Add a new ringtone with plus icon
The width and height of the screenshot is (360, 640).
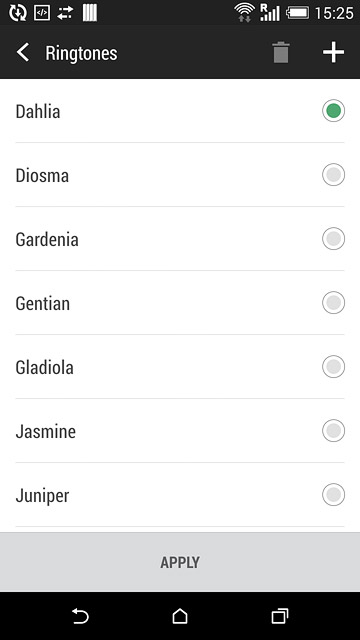click(x=333, y=52)
